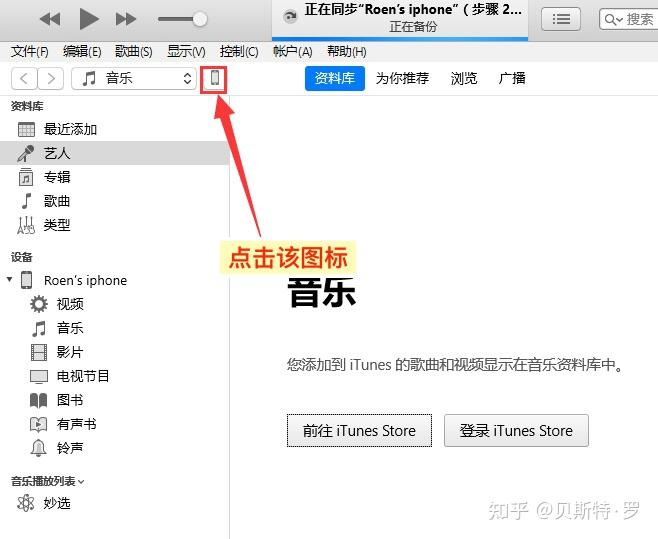Click the 类型 guitars icon
This screenshot has width=658, height=539.
point(26,225)
